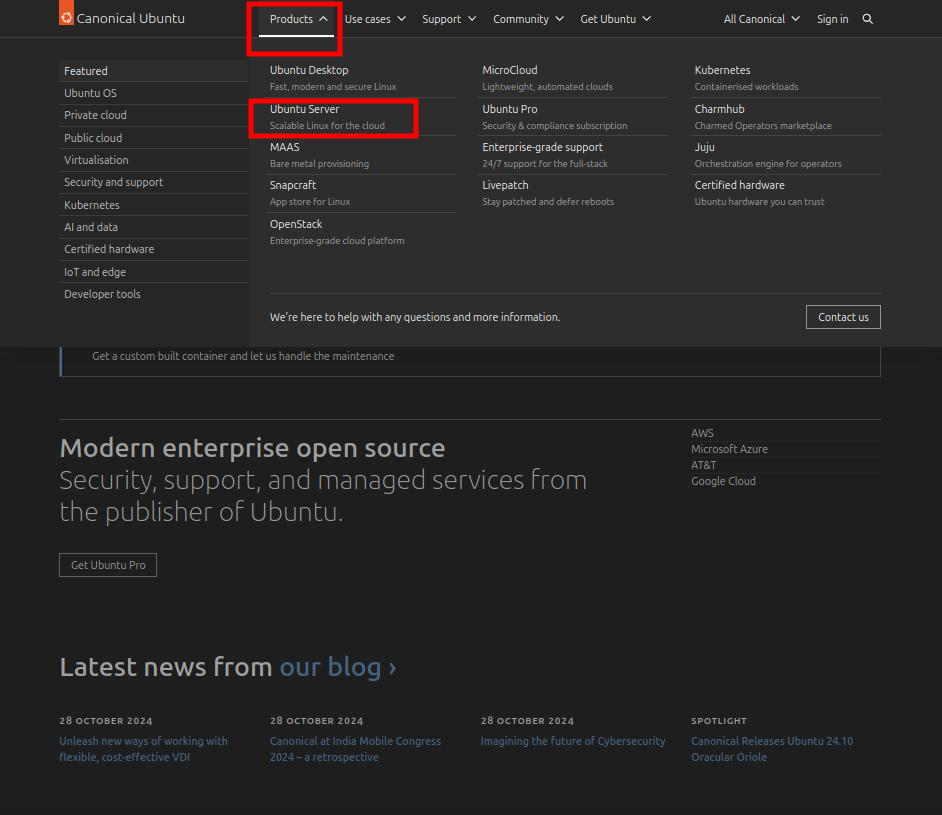Screen dimensions: 942x815
Task: Select the AI and data side tab
Action: click(x=153, y=227)
